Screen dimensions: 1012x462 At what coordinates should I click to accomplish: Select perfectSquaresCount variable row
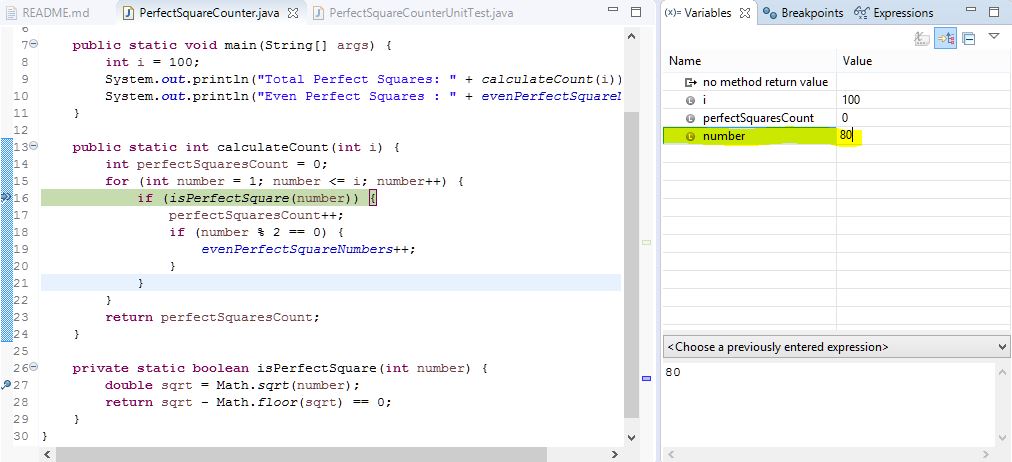pyautogui.click(x=758, y=118)
